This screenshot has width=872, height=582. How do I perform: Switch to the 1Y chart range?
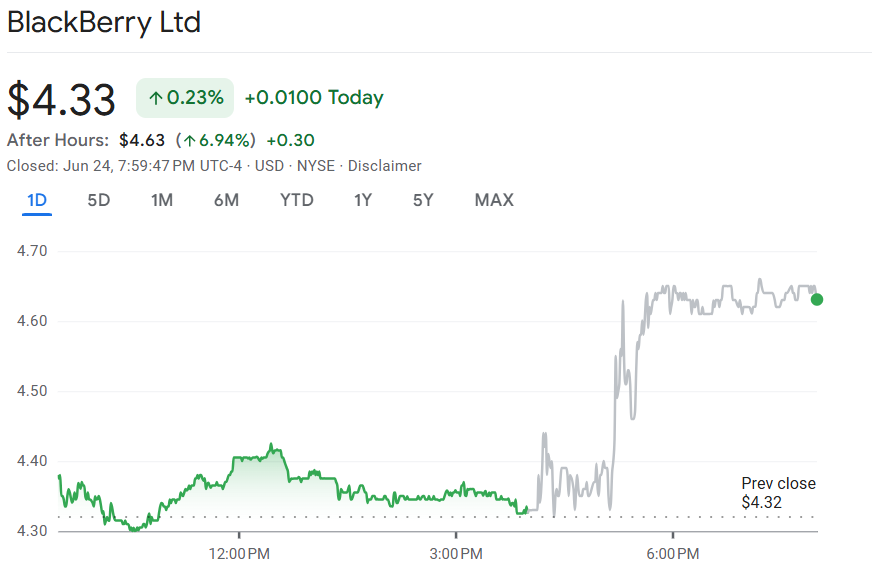(363, 200)
